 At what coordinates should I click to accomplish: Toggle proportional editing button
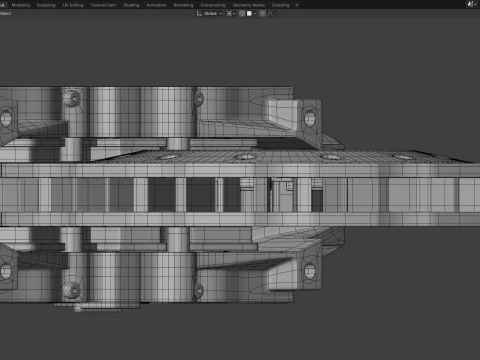pyautogui.click(x=263, y=14)
